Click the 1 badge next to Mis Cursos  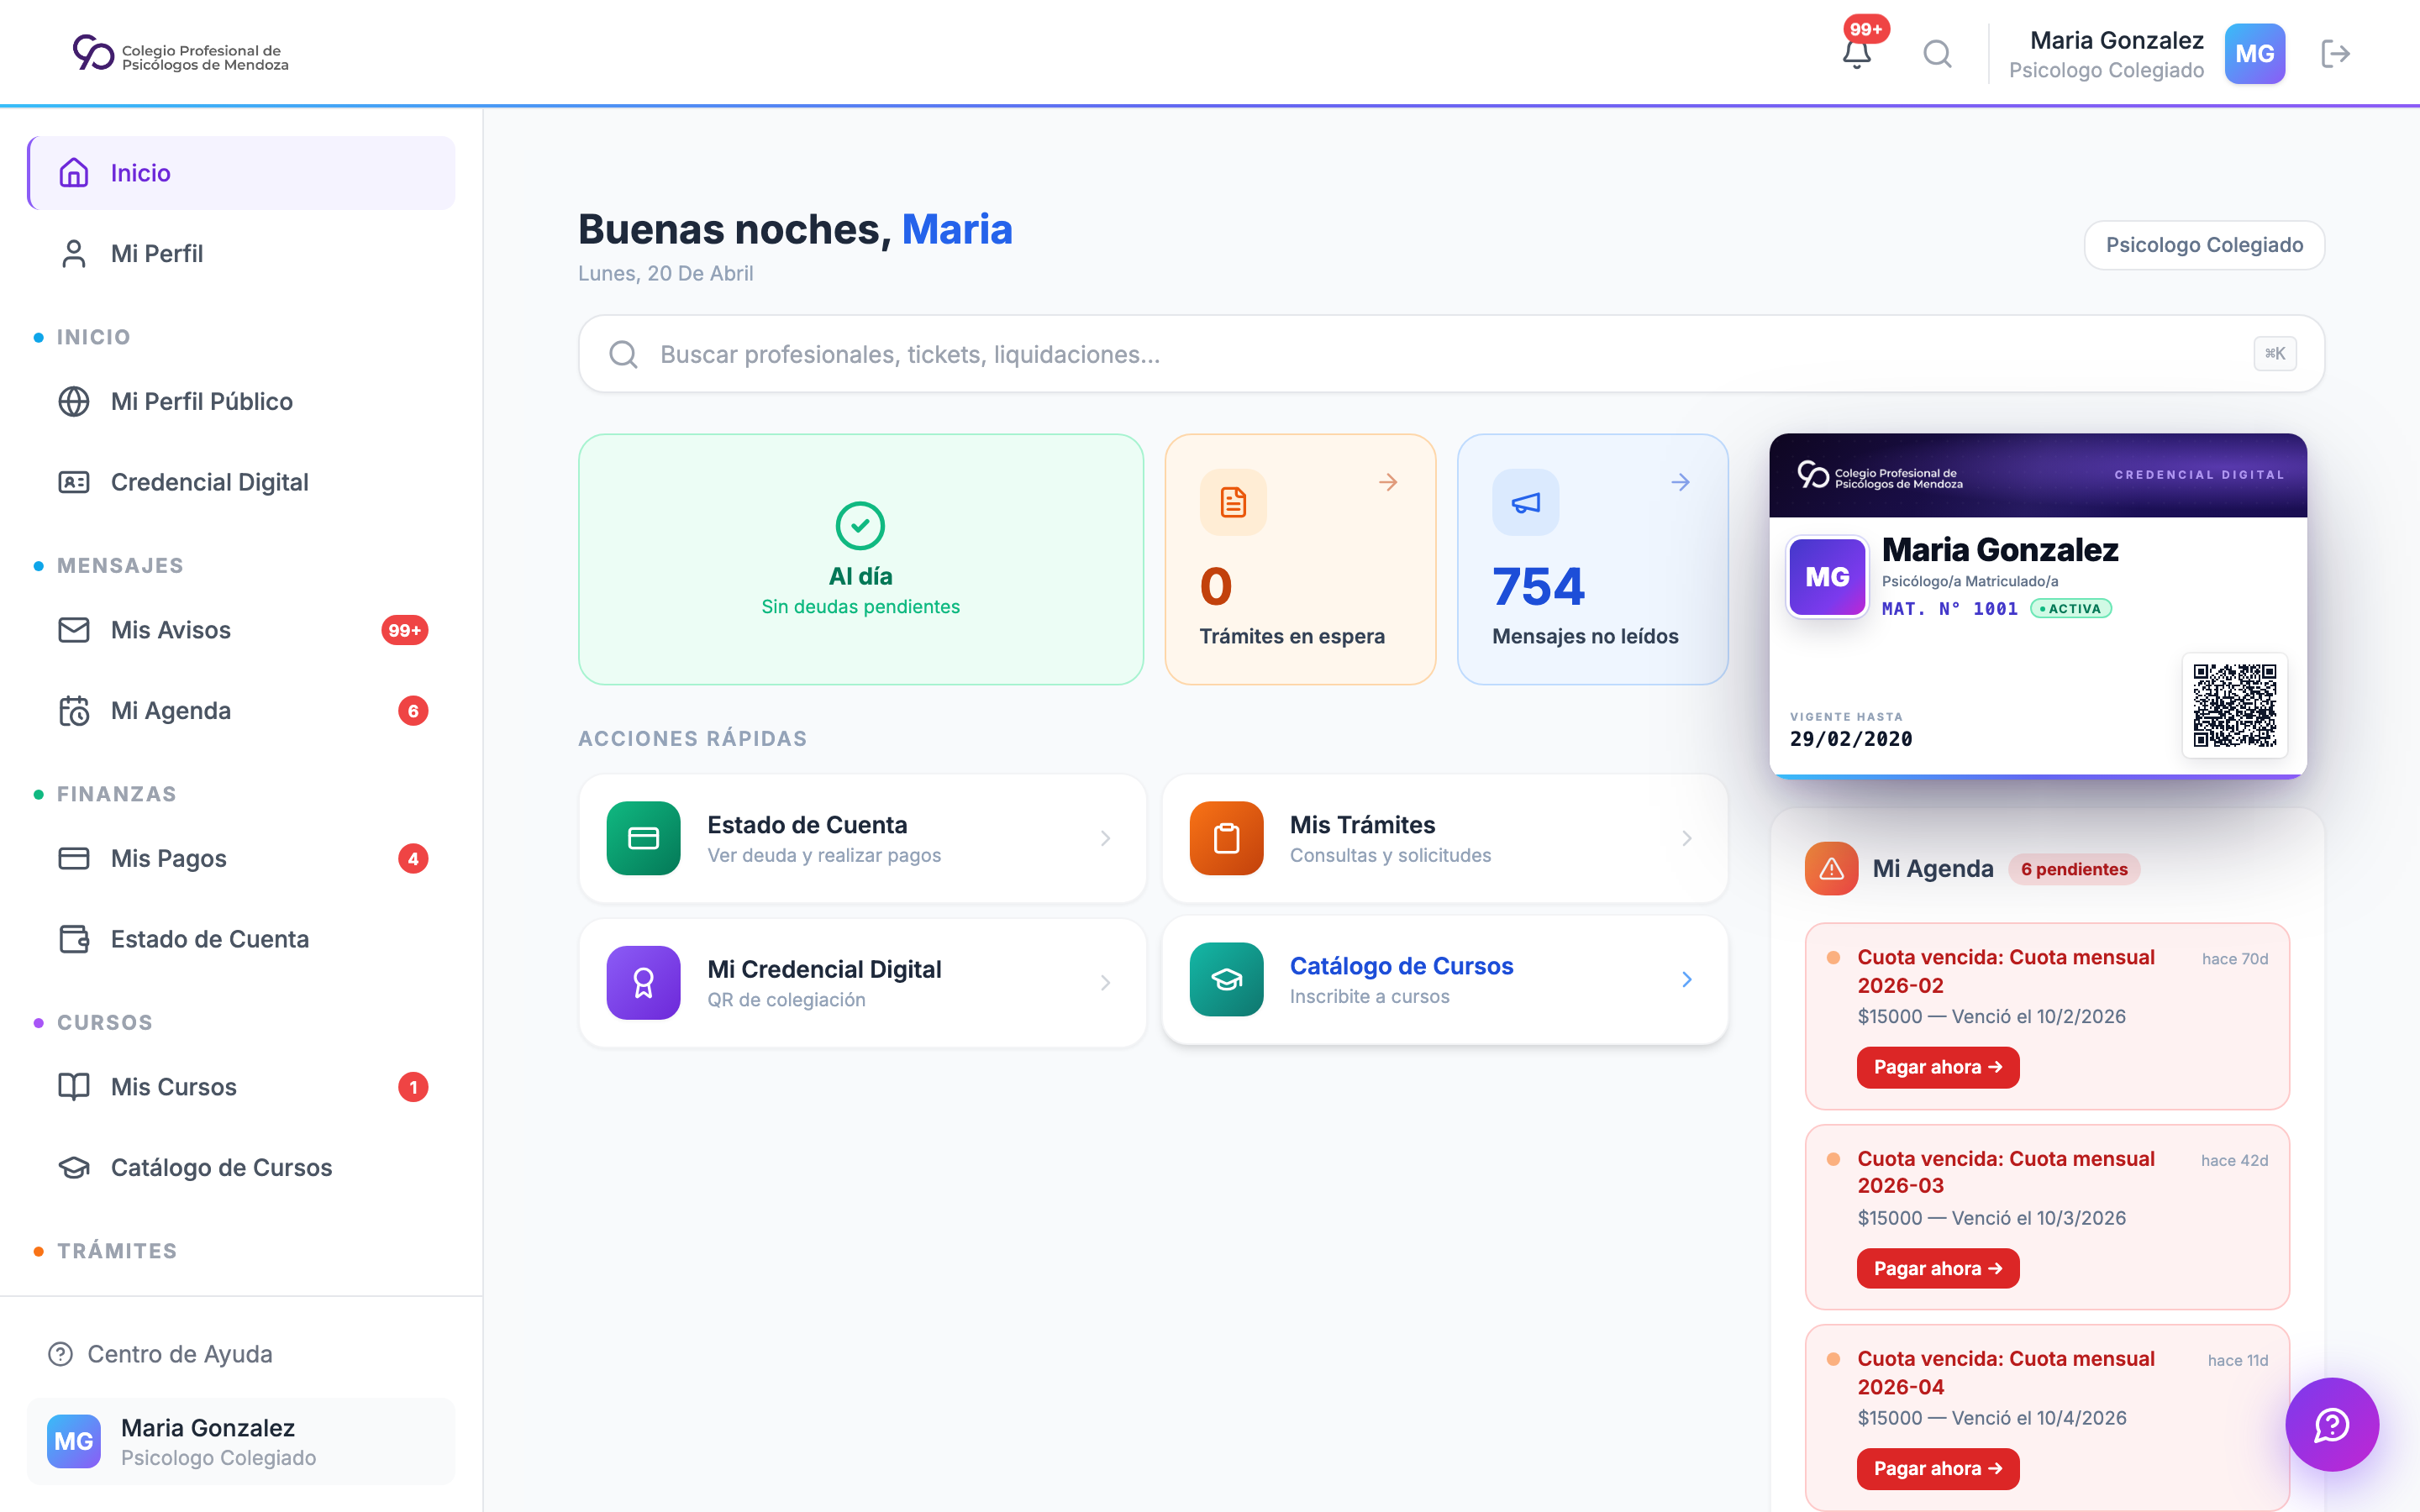pyautogui.click(x=413, y=1087)
